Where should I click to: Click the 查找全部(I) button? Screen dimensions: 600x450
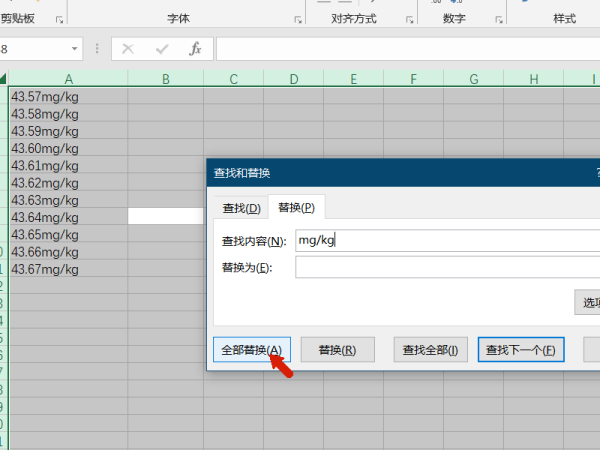coord(429,350)
